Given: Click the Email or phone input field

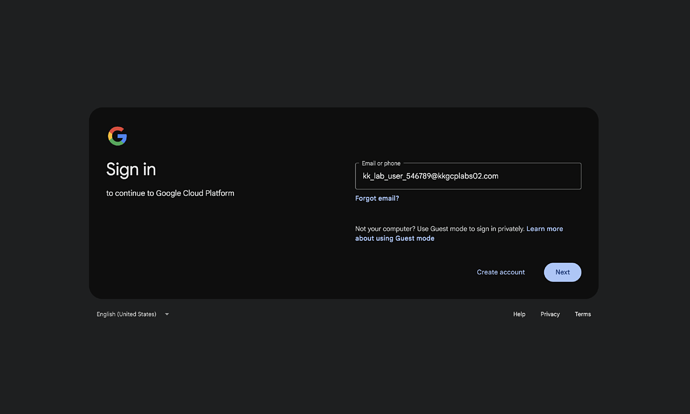Looking at the screenshot, I should coord(468,176).
